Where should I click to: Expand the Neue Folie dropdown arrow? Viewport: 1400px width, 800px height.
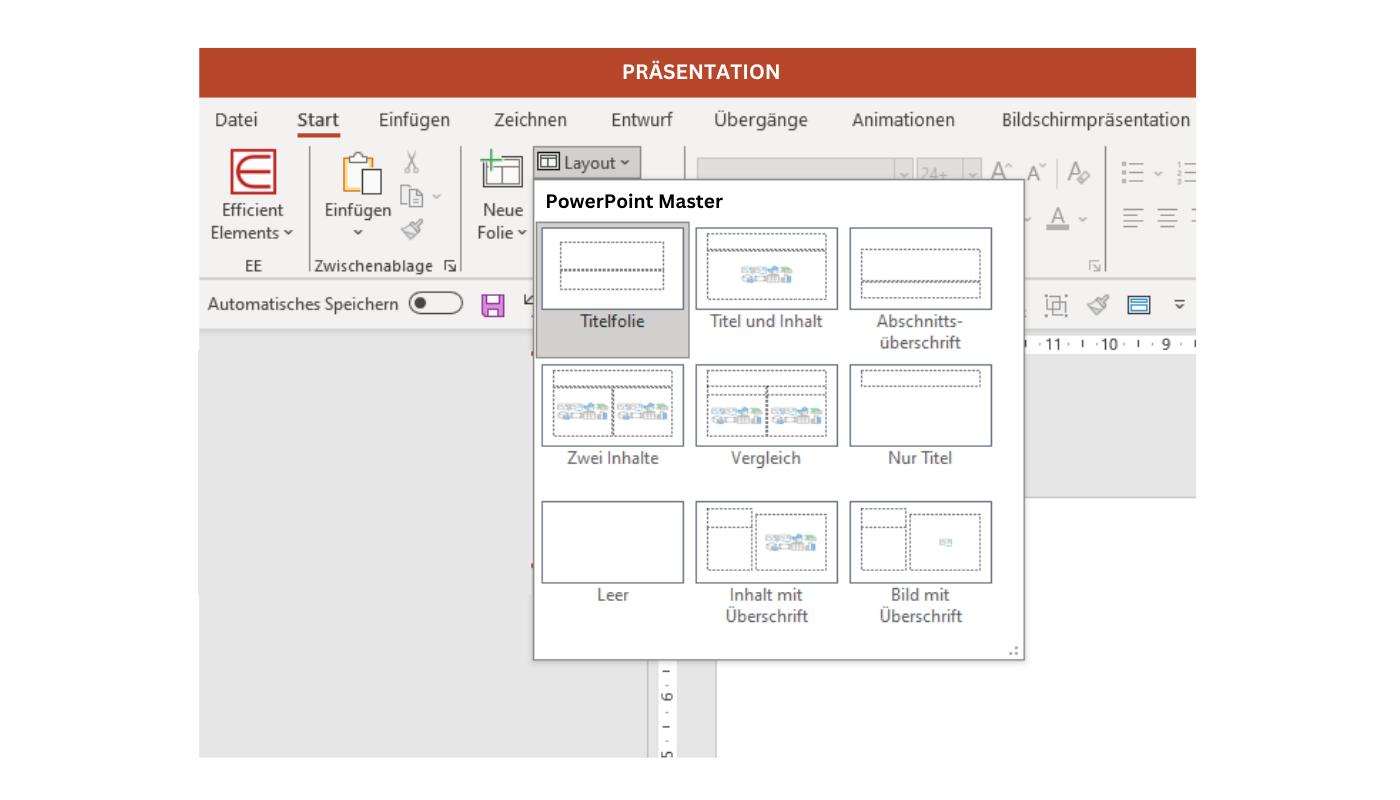[522, 233]
